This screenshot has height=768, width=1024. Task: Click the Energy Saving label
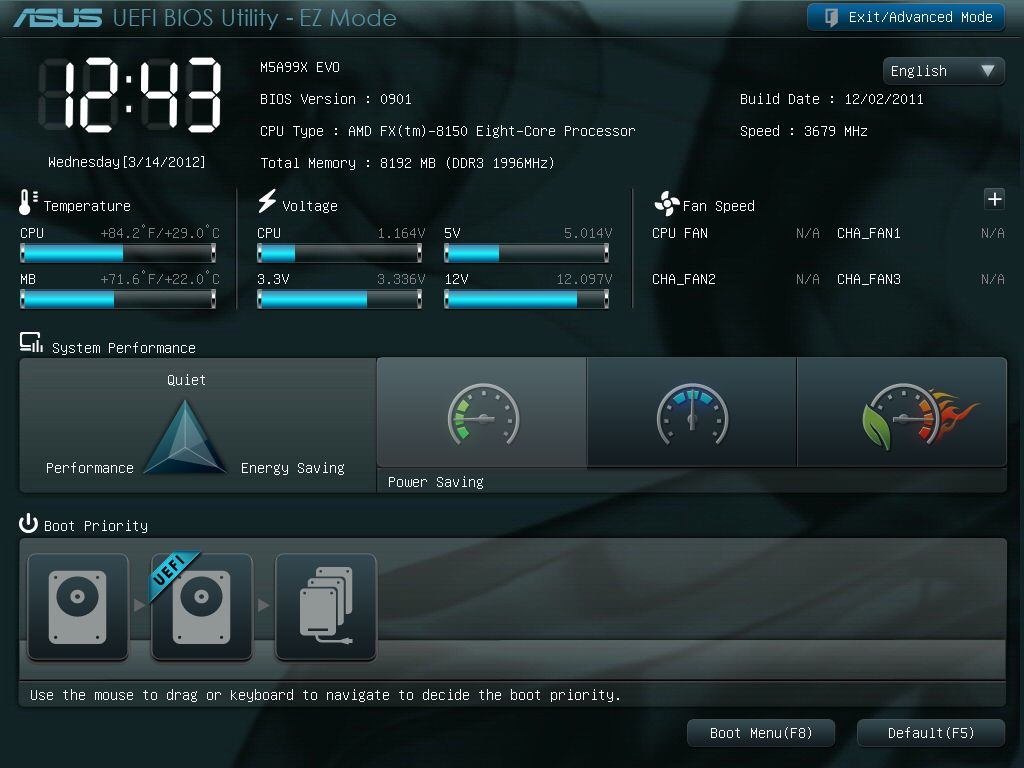point(293,468)
